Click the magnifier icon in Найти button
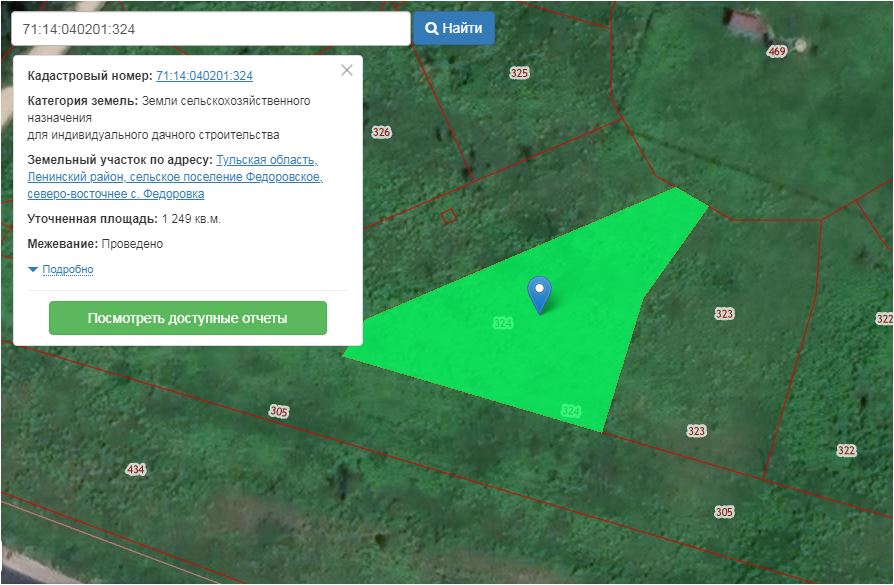 coord(432,28)
